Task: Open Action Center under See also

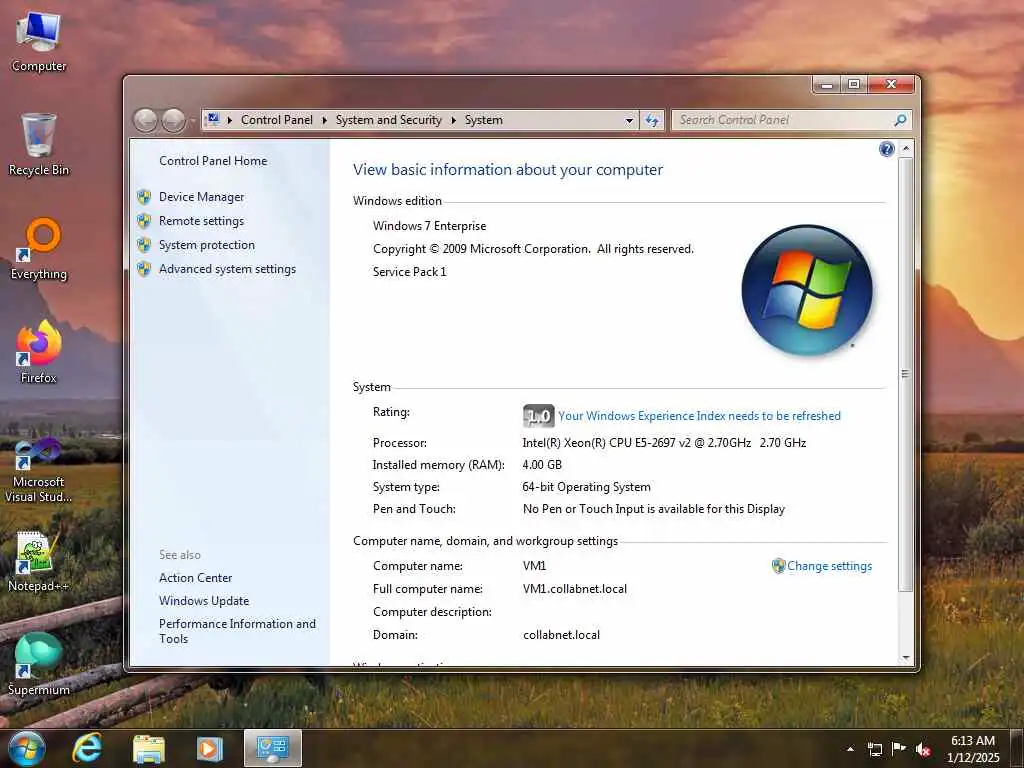Action: [195, 578]
